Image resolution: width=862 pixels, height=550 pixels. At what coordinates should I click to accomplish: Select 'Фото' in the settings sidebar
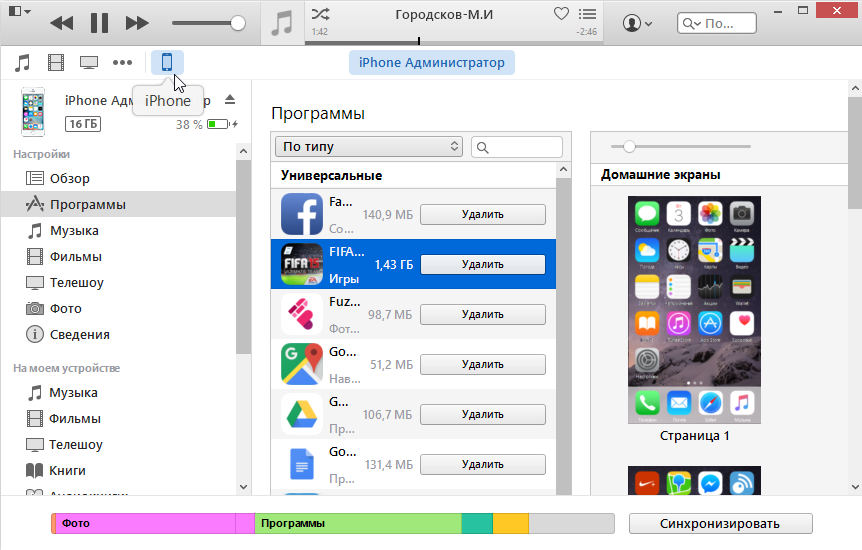coord(66,309)
